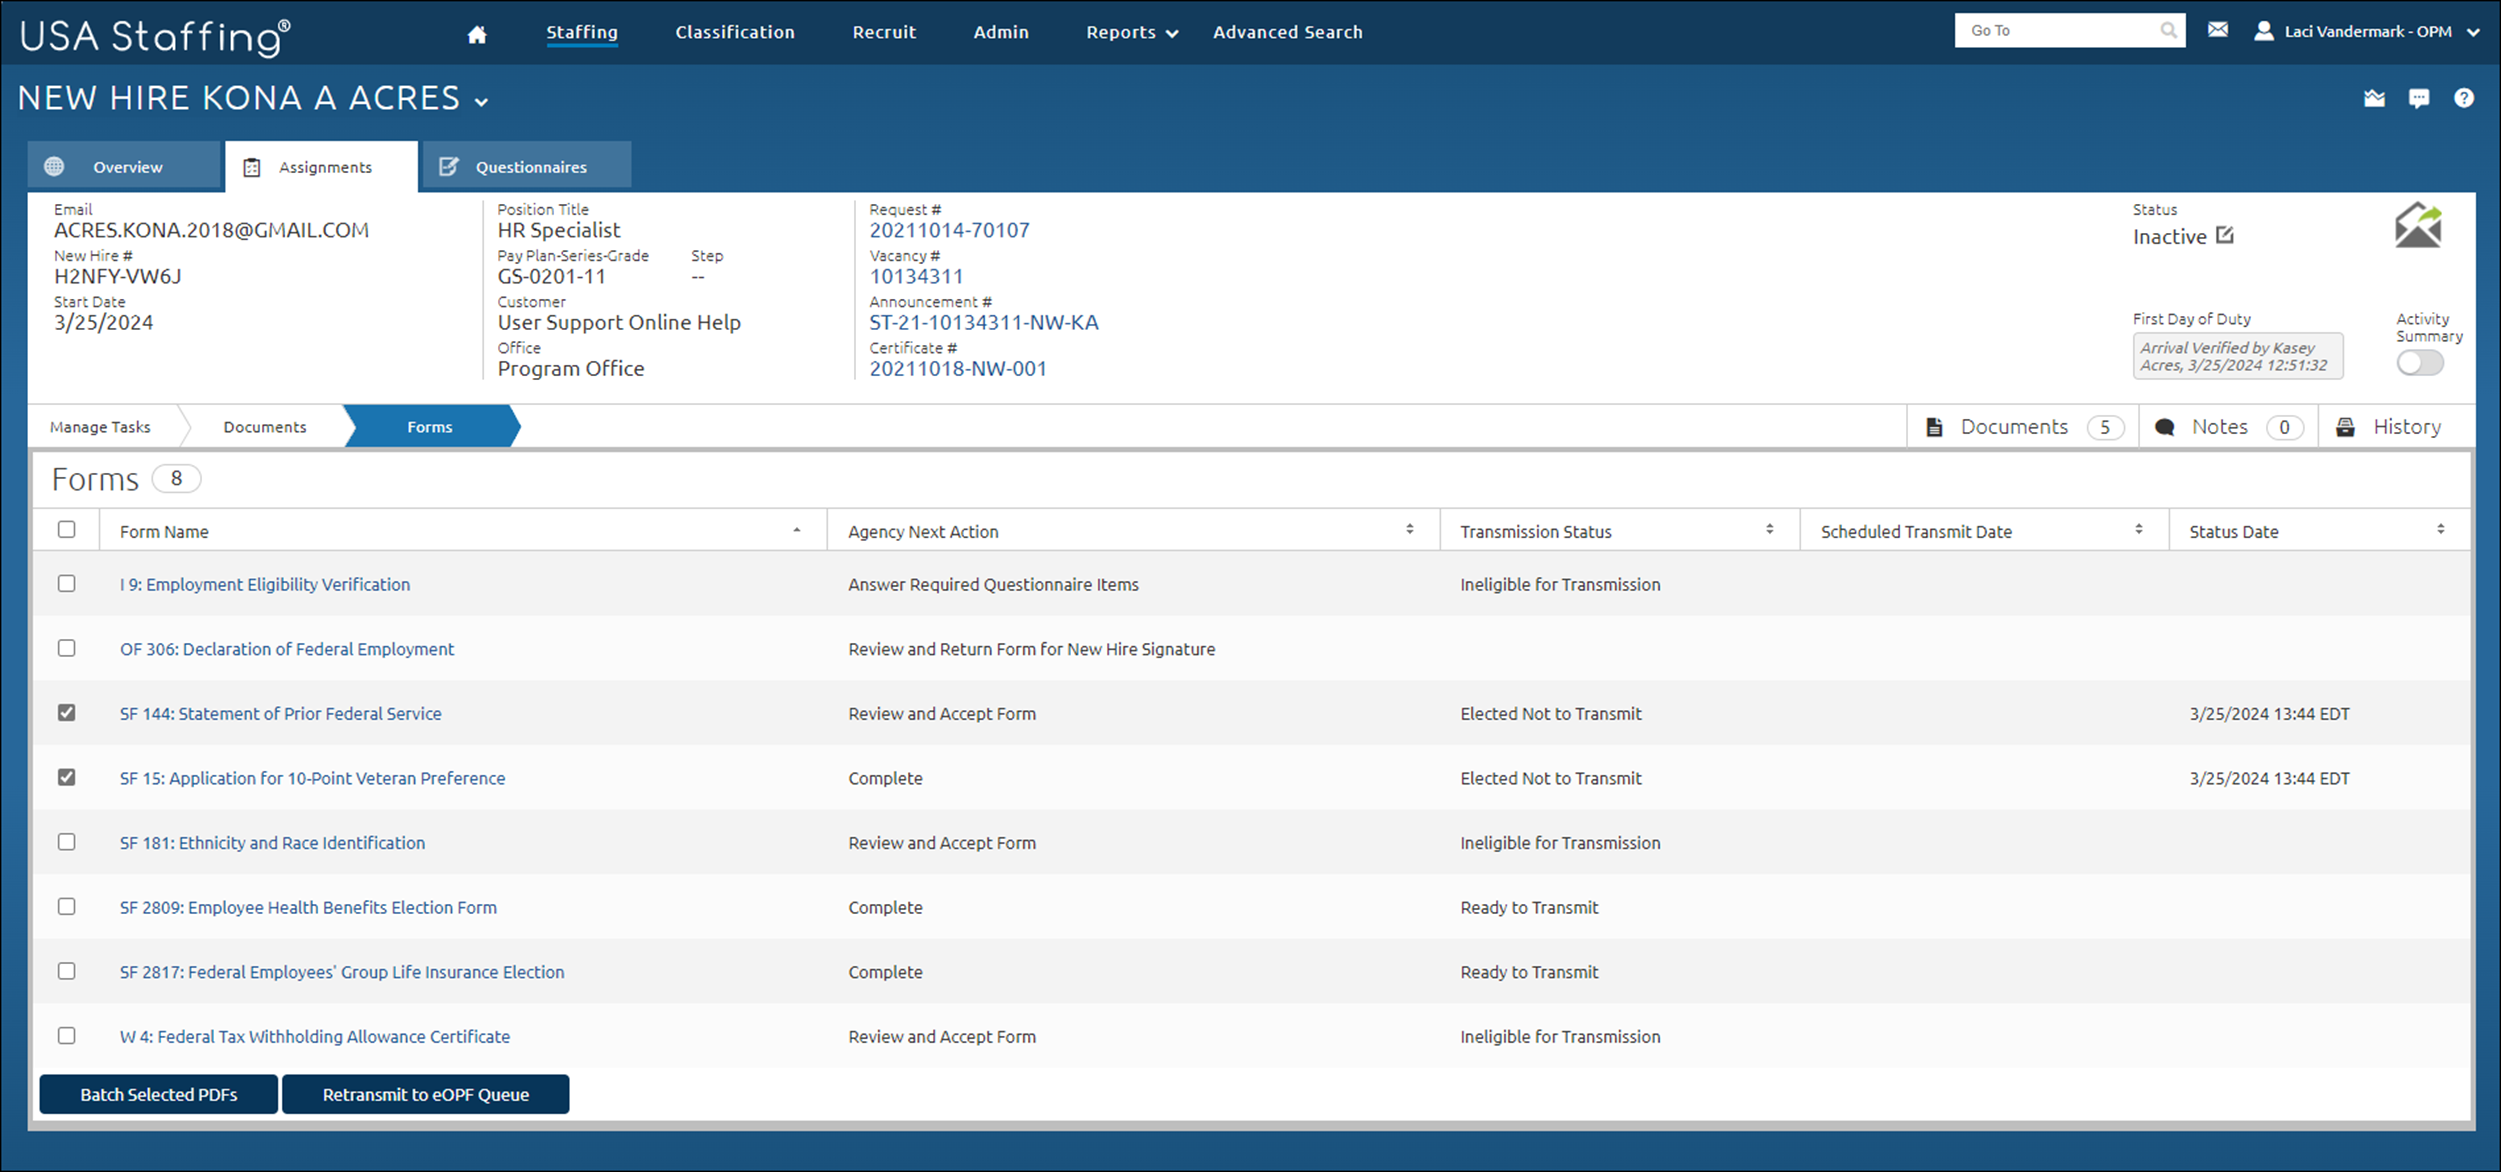
Task: Click the Notes speech bubble icon
Action: (x=2164, y=427)
